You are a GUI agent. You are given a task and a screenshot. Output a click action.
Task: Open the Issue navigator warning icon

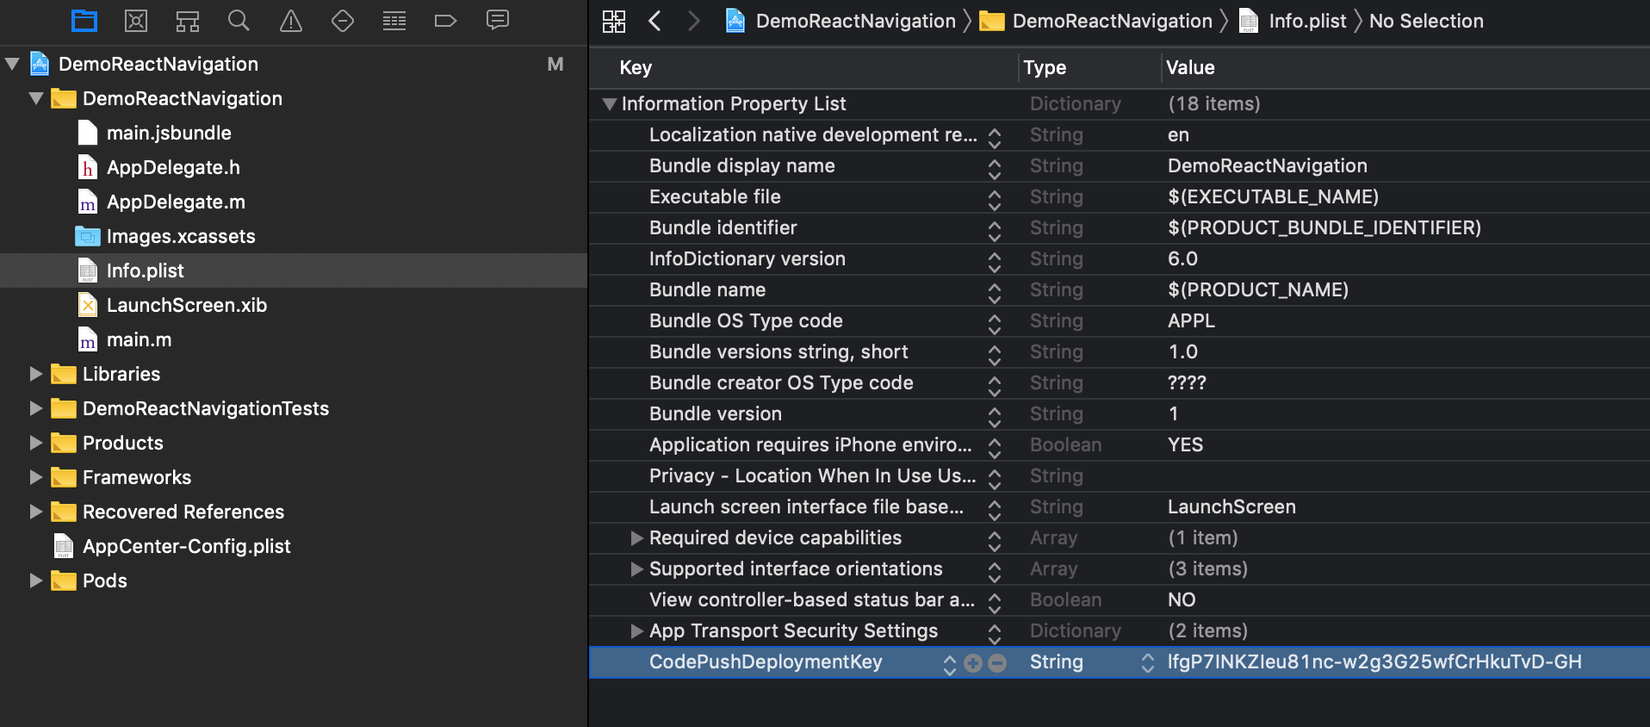click(x=291, y=20)
